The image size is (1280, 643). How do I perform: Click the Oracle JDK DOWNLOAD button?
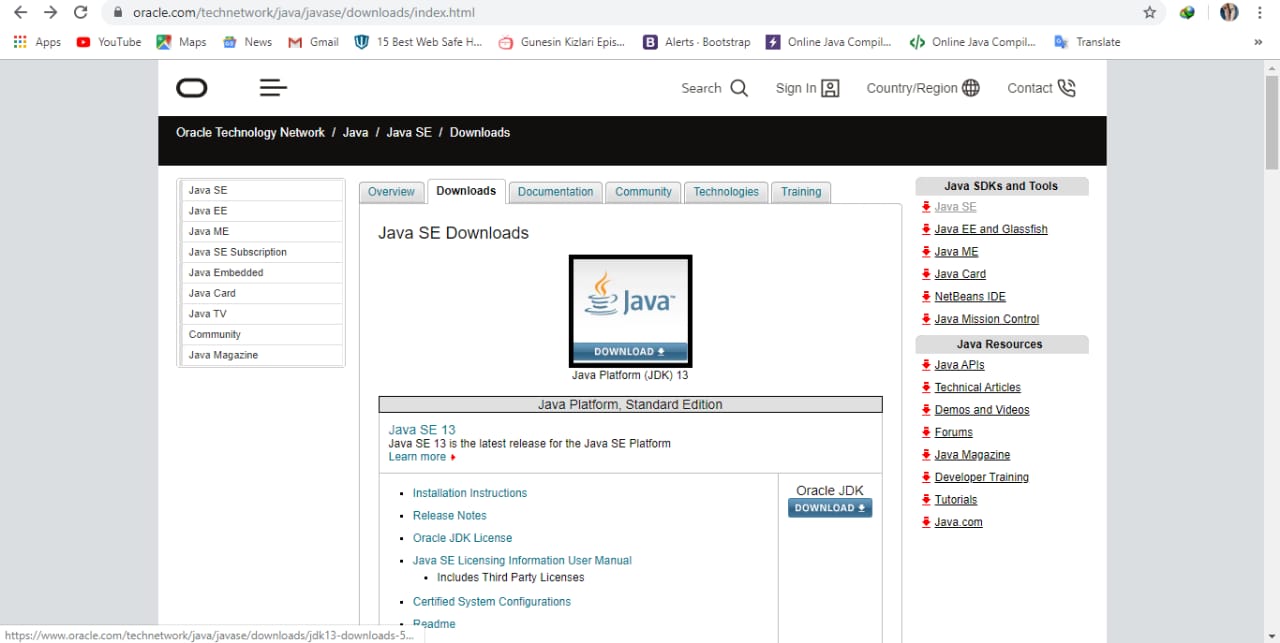pyautogui.click(x=829, y=508)
